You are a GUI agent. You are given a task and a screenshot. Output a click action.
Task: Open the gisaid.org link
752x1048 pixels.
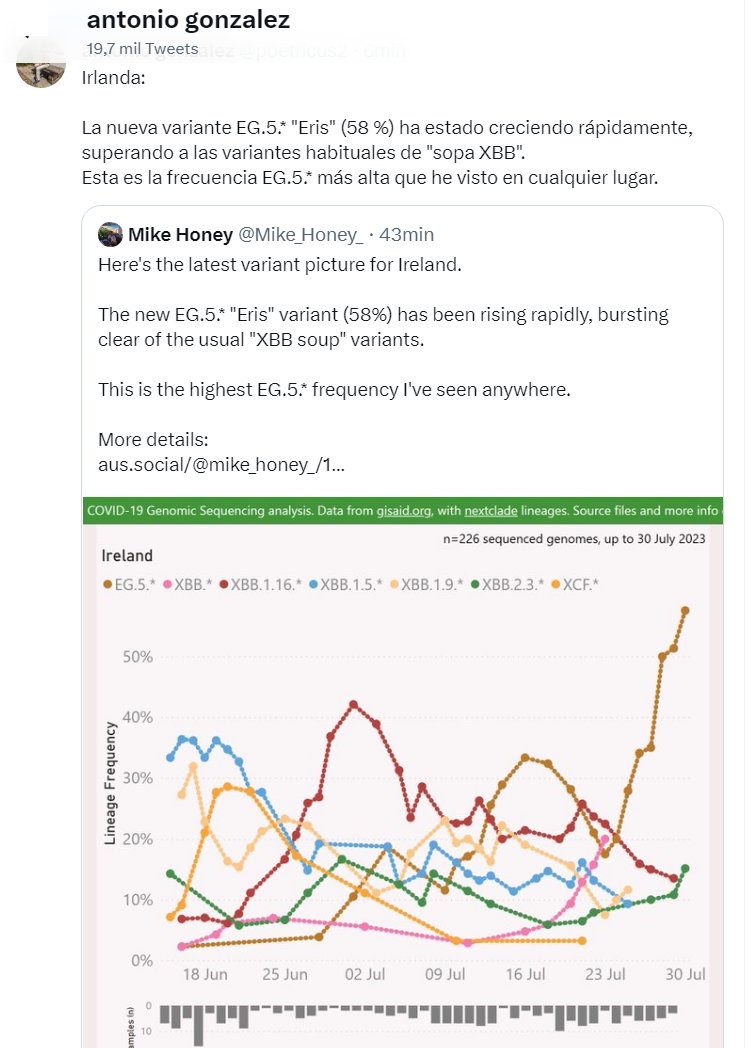pyautogui.click(x=405, y=511)
